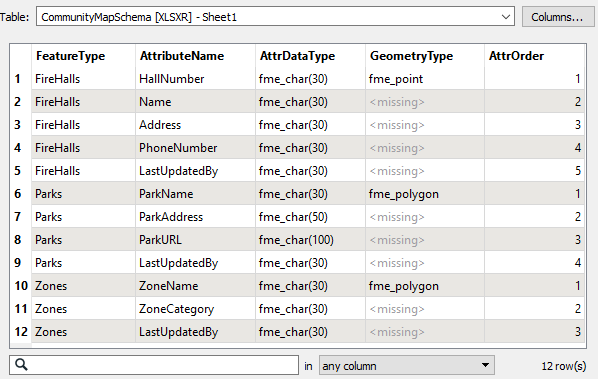Image resolution: width=598 pixels, height=379 pixels.
Task: Select fme_polygon in the Zones row
Action: [x=425, y=286]
